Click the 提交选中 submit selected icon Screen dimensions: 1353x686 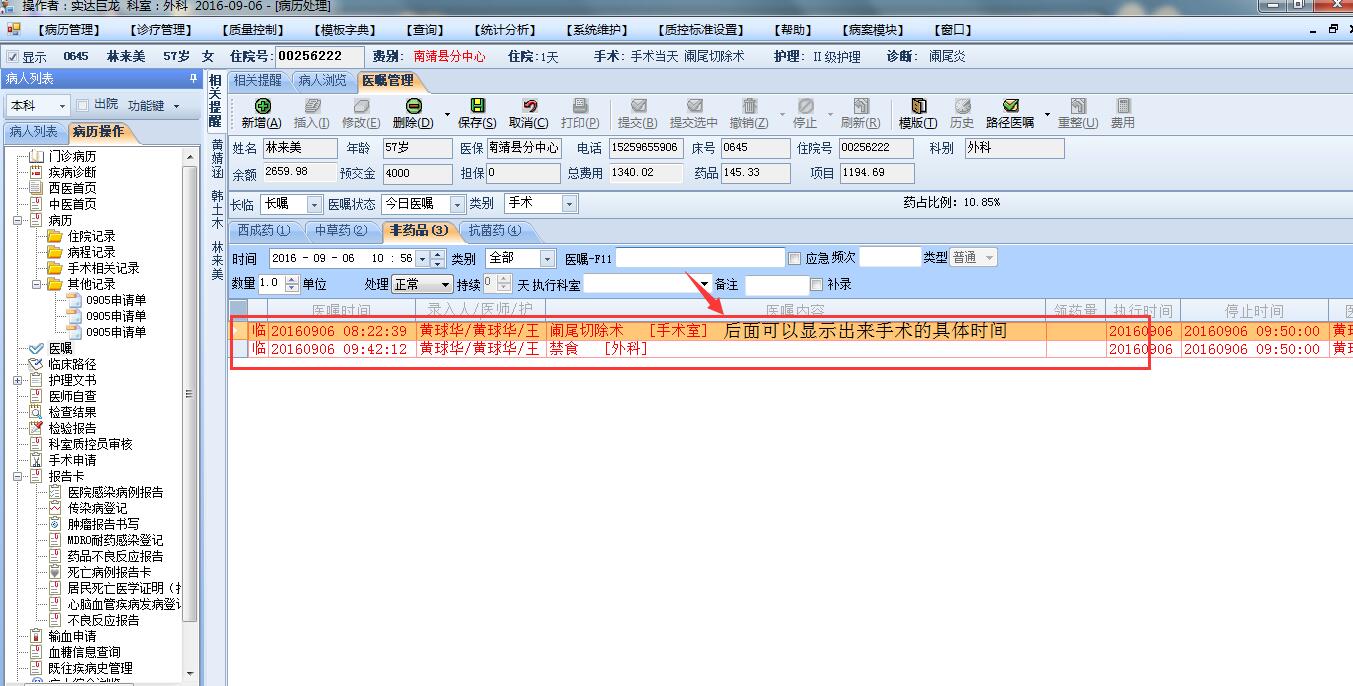tap(693, 106)
